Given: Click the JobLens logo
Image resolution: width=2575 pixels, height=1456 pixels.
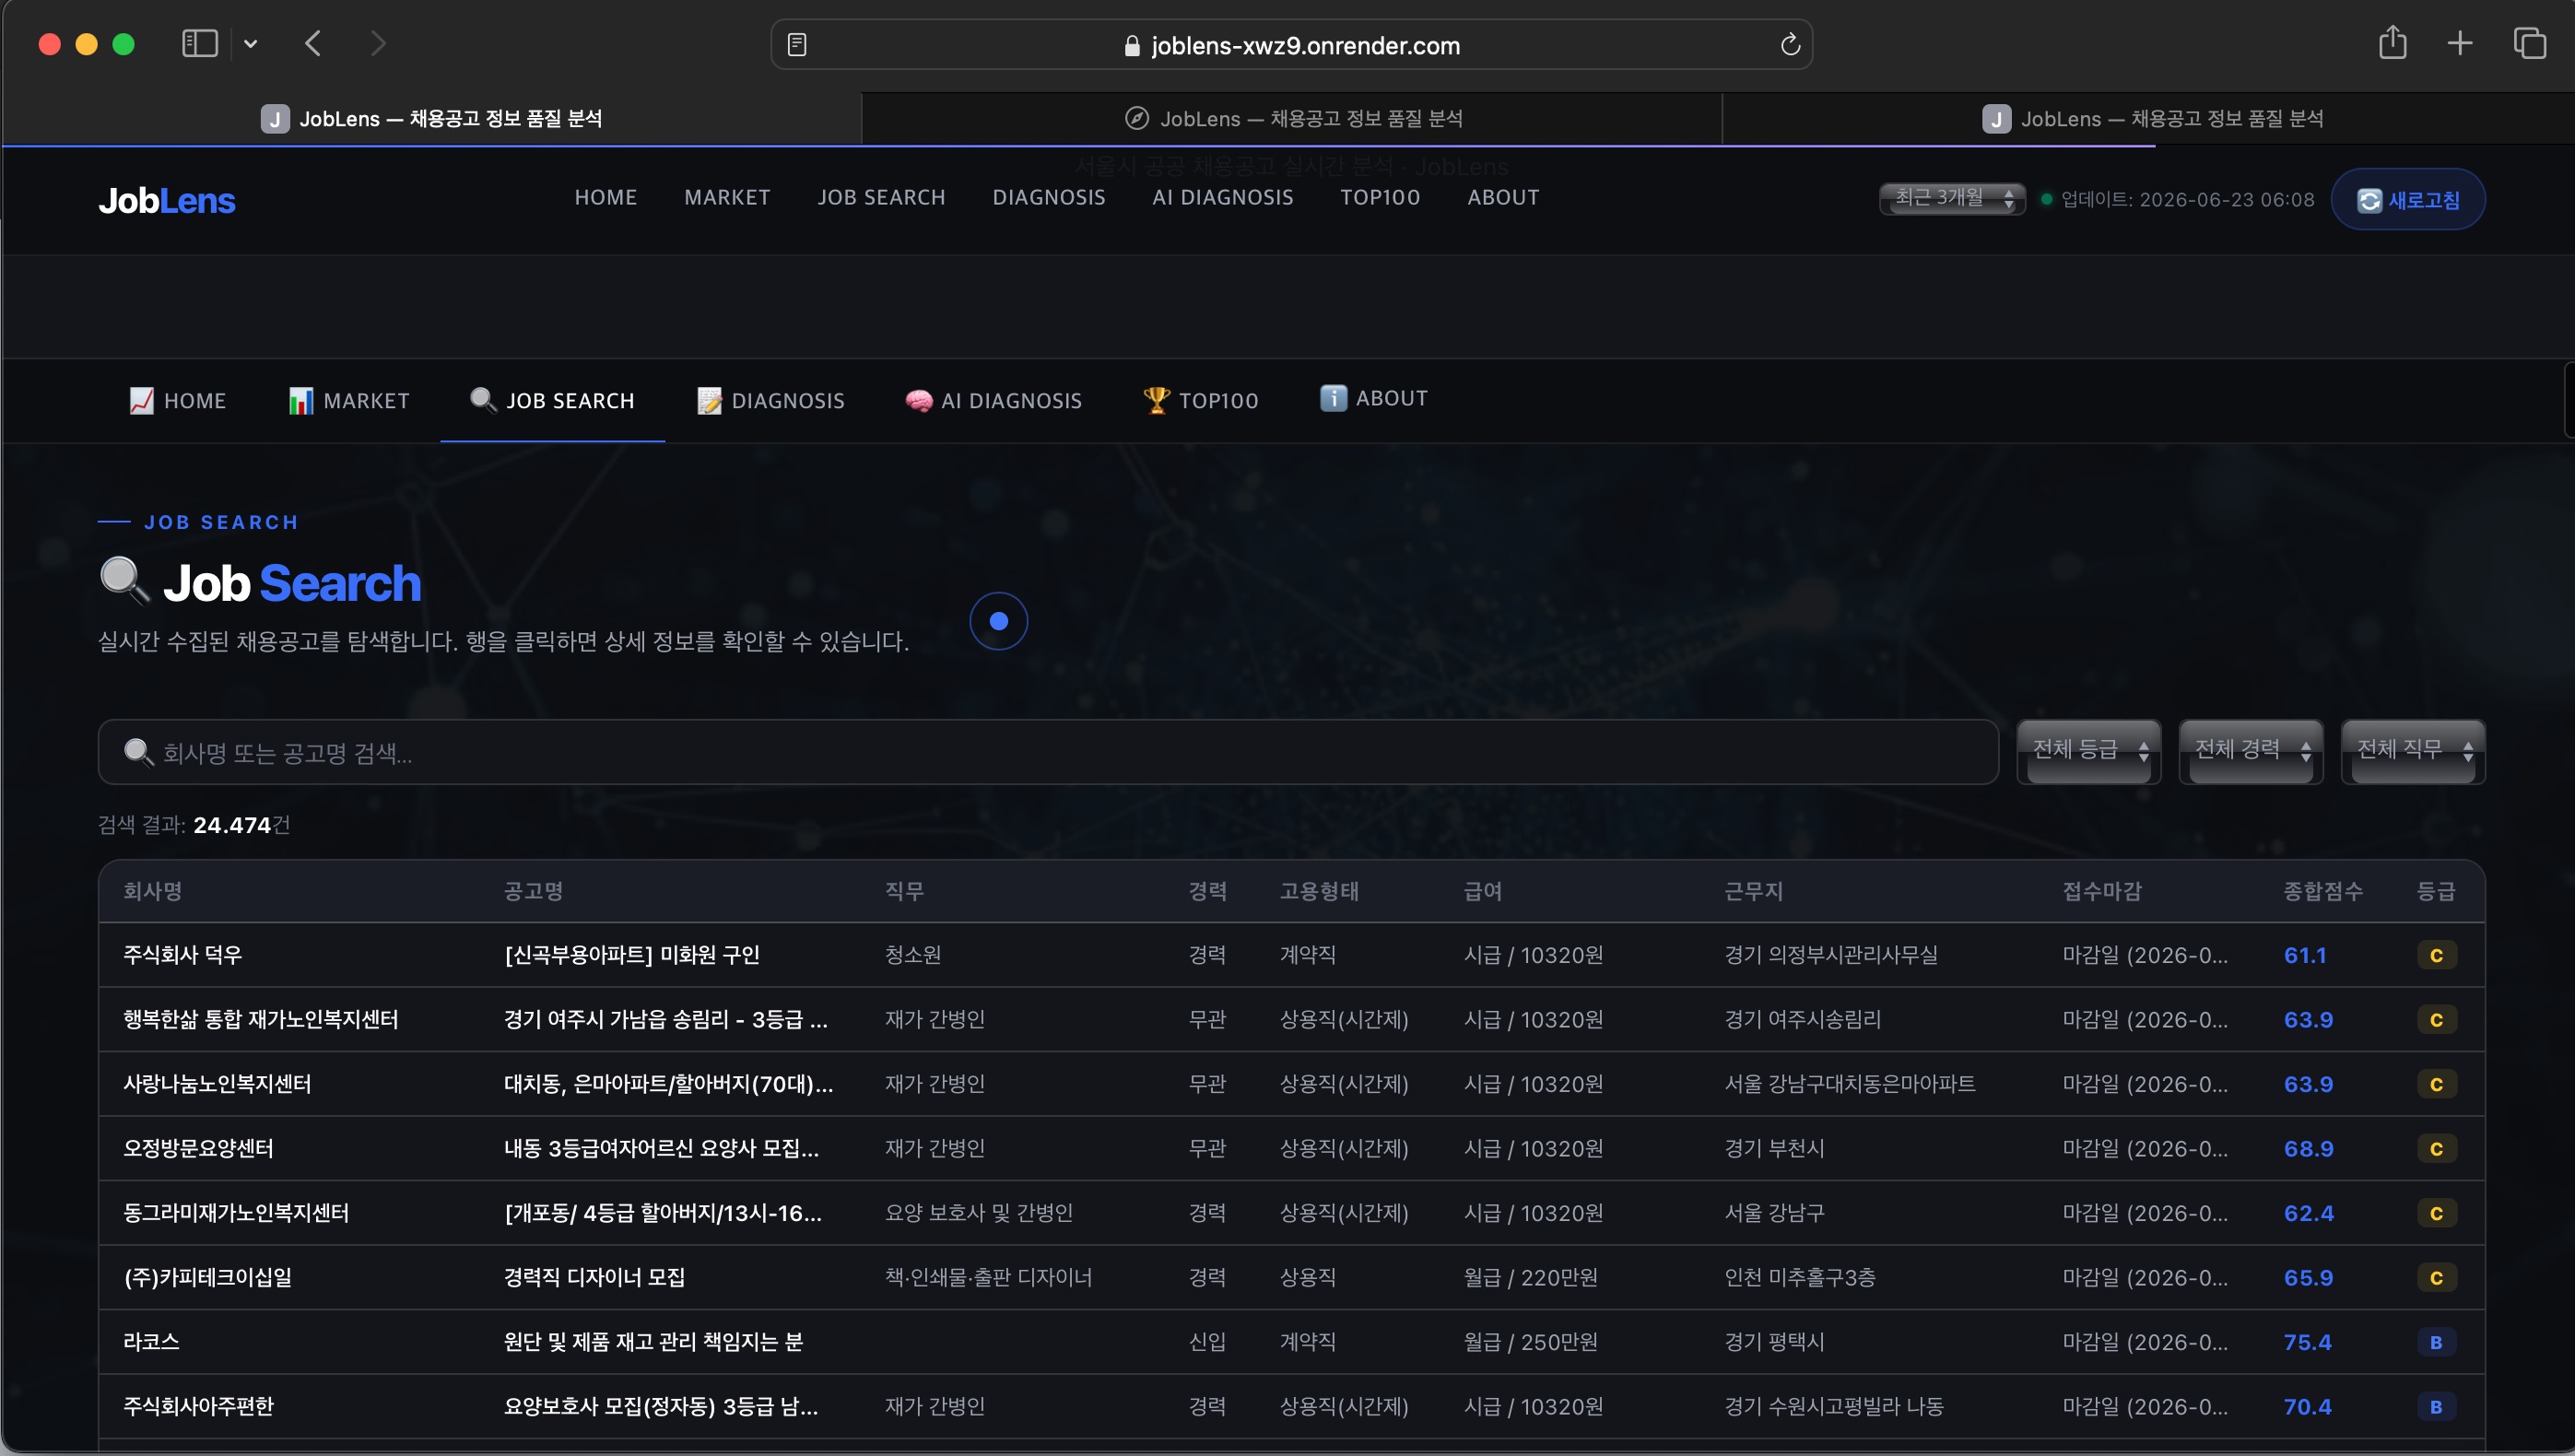Looking at the screenshot, I should coord(167,200).
